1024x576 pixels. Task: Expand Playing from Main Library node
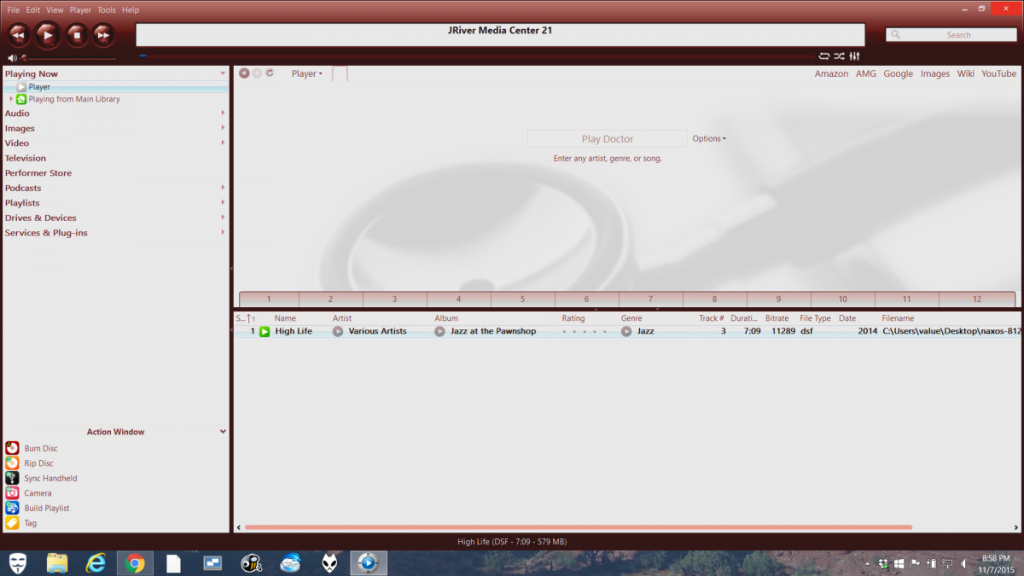point(10,99)
